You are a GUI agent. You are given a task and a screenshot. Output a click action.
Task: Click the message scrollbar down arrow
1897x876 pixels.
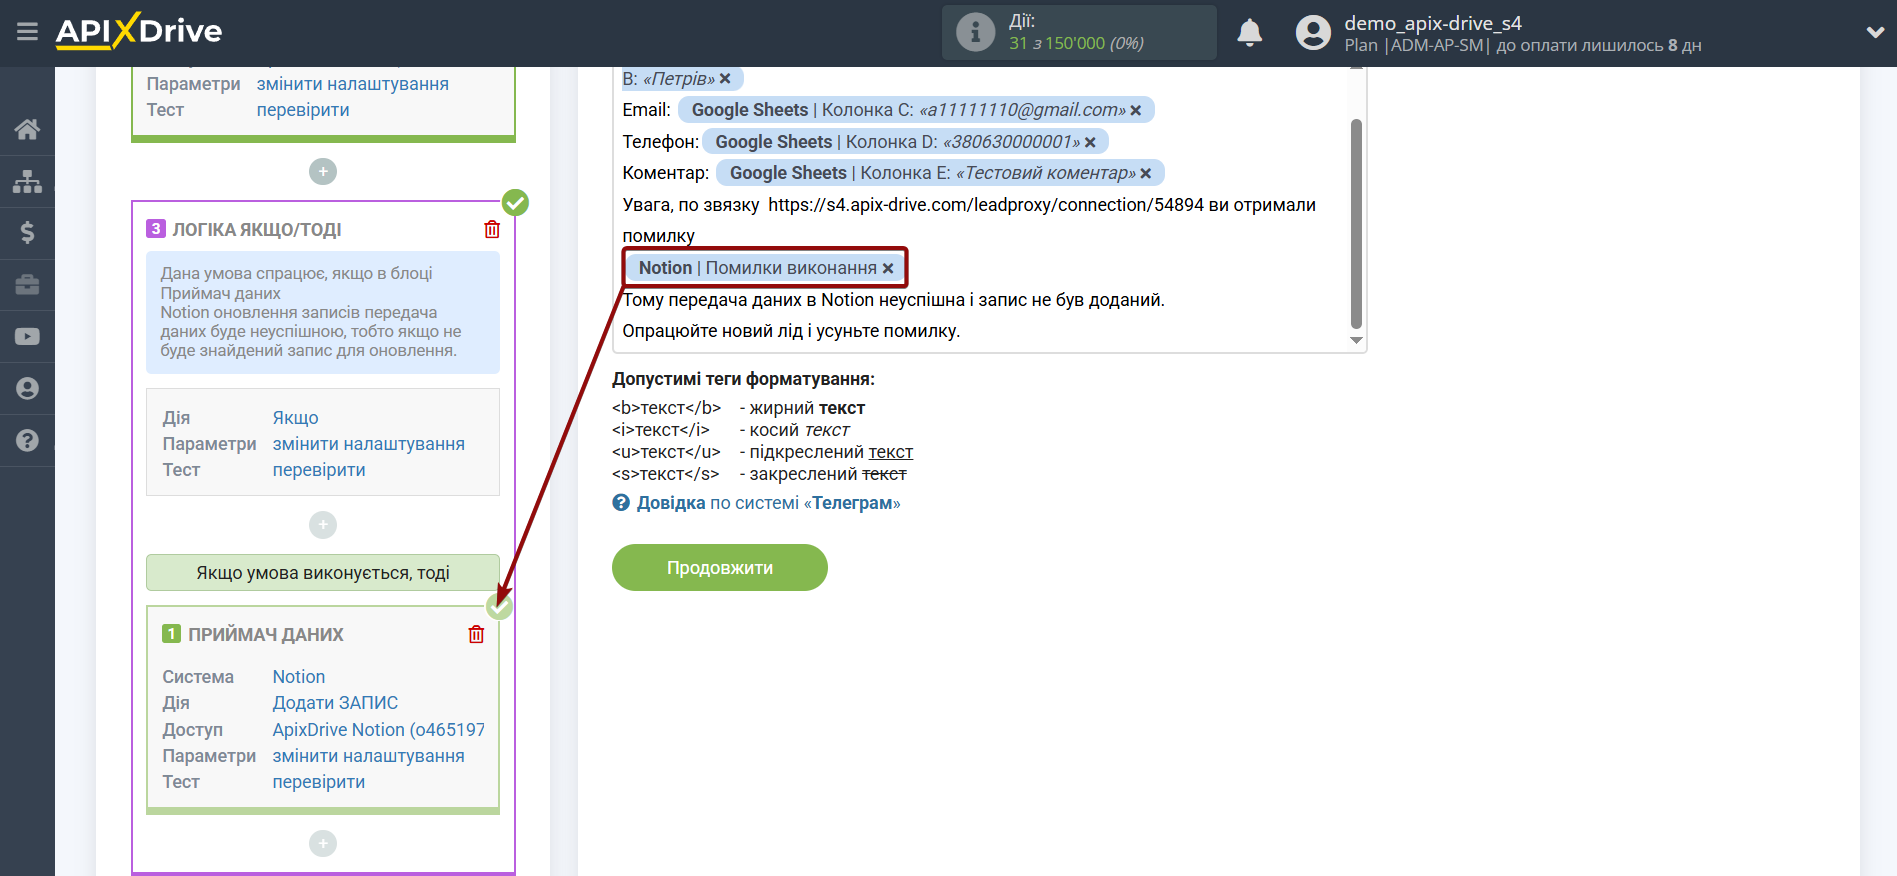coord(1356,341)
